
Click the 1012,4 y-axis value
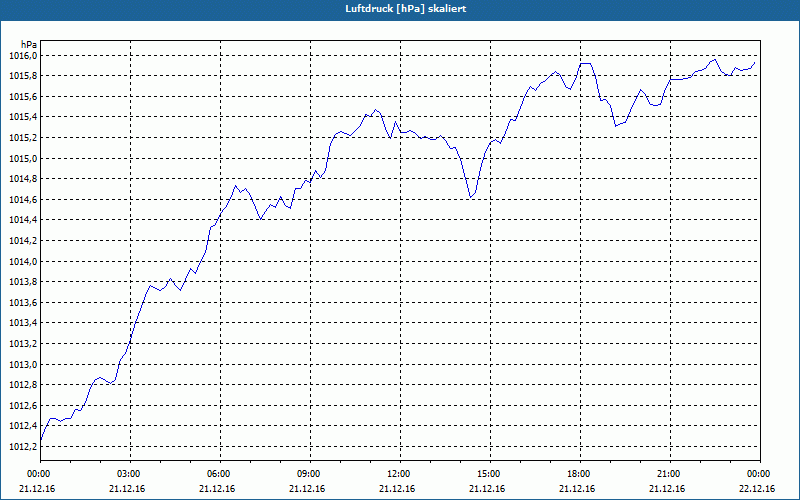click(23, 426)
